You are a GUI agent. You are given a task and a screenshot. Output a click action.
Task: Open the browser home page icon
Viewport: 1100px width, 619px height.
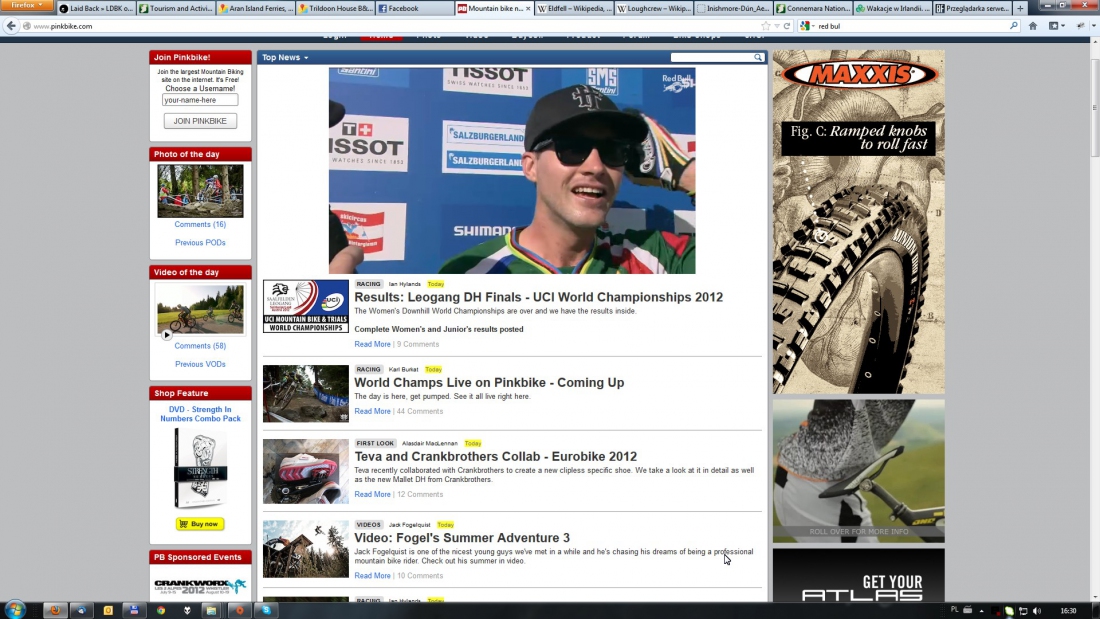click(x=1033, y=26)
